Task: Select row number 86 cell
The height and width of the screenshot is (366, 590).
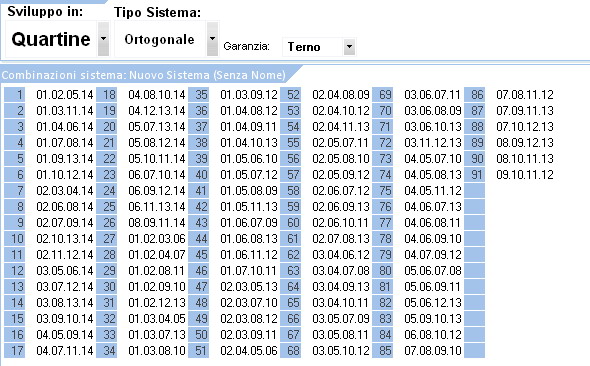Action: pyautogui.click(x=474, y=94)
